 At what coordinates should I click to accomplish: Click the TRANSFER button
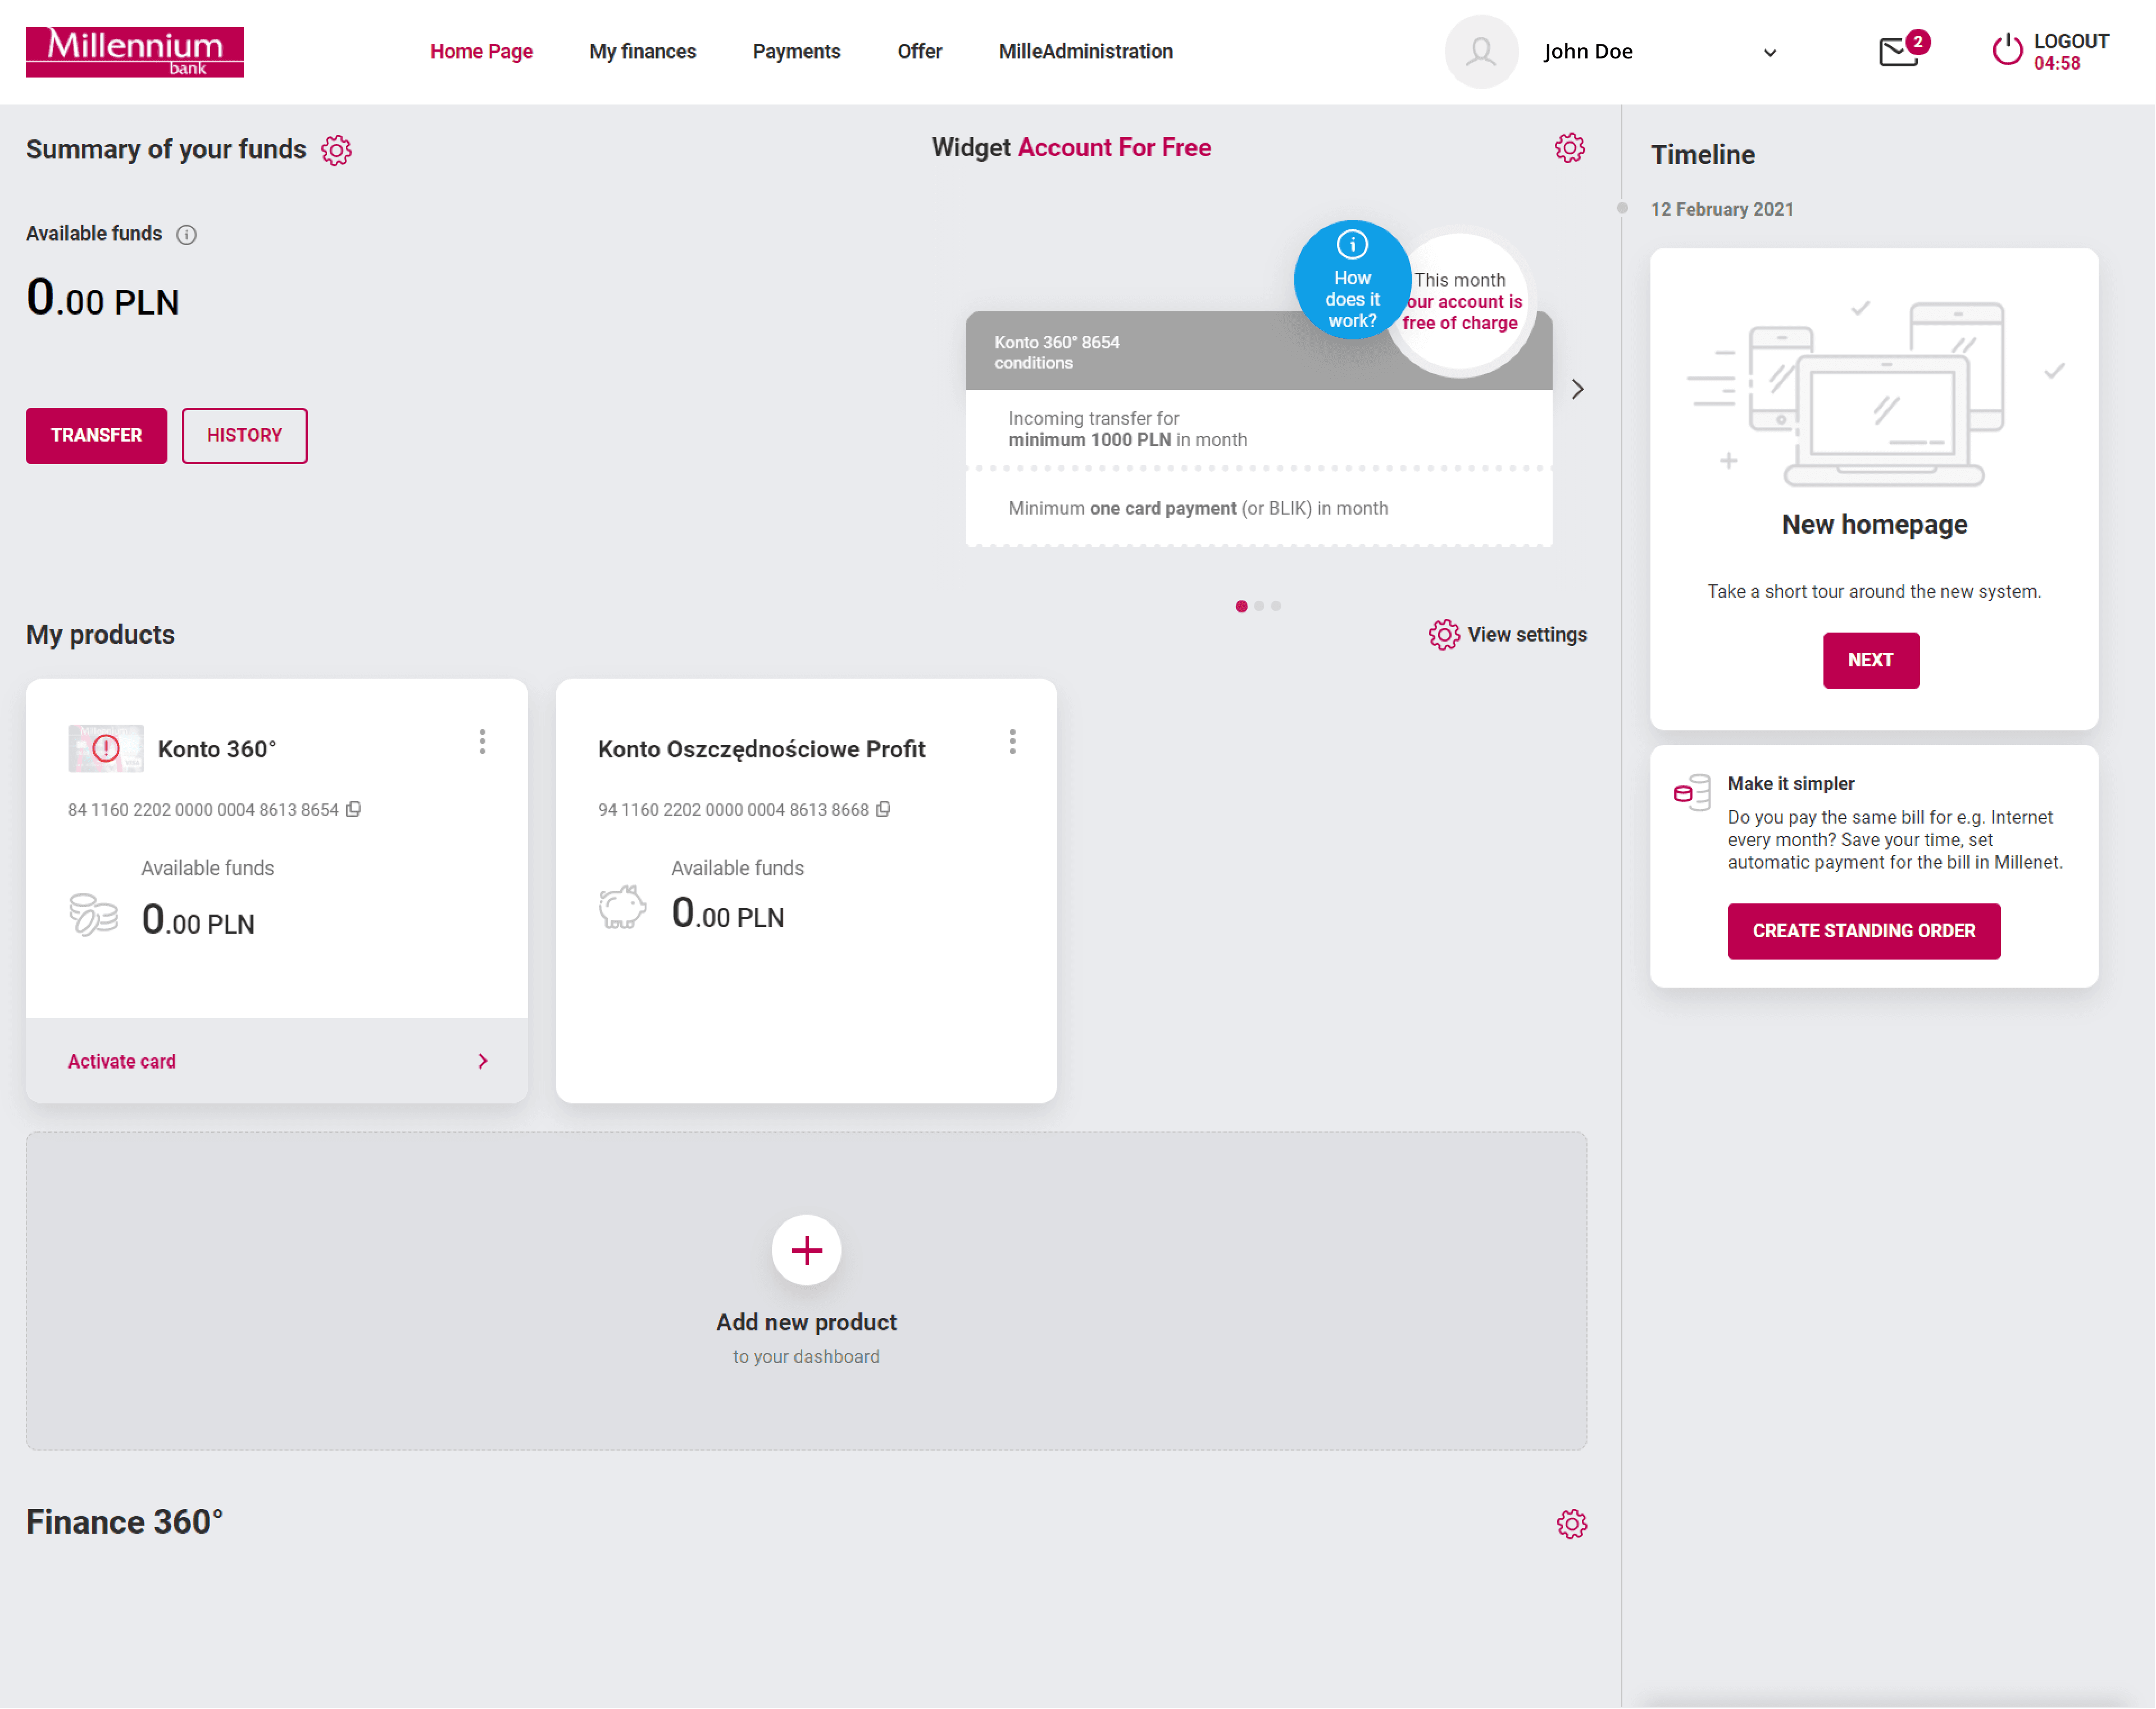[96, 435]
